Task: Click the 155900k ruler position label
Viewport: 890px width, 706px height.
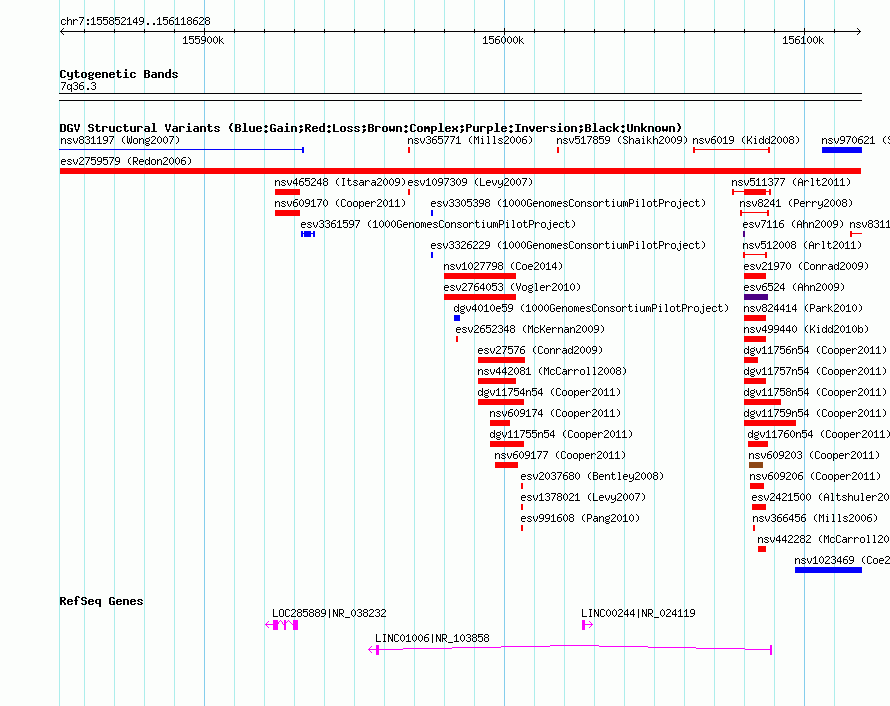Action: coord(203,40)
